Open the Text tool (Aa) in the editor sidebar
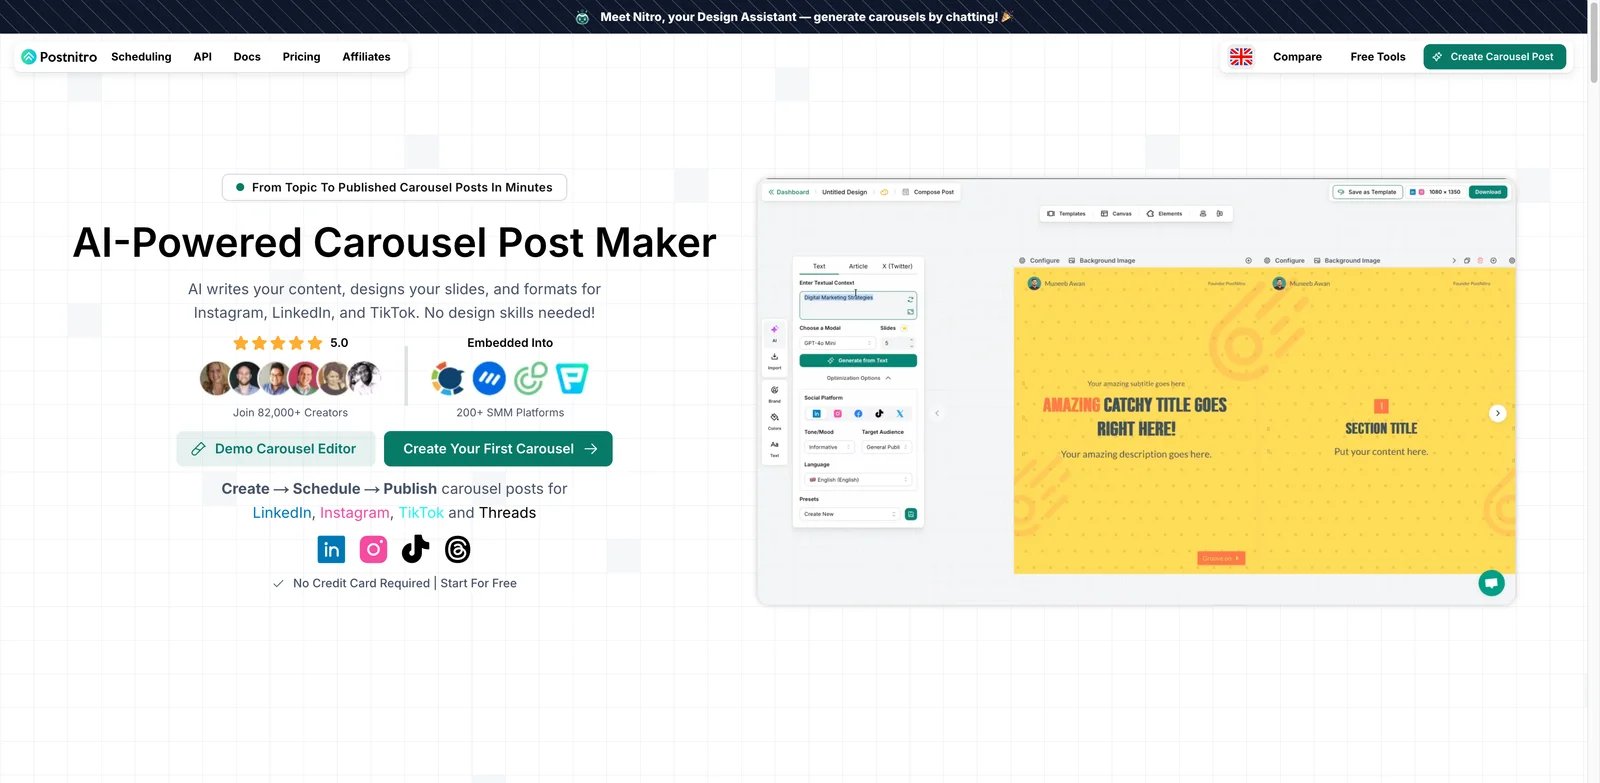The width and height of the screenshot is (1600, 783). tap(774, 448)
